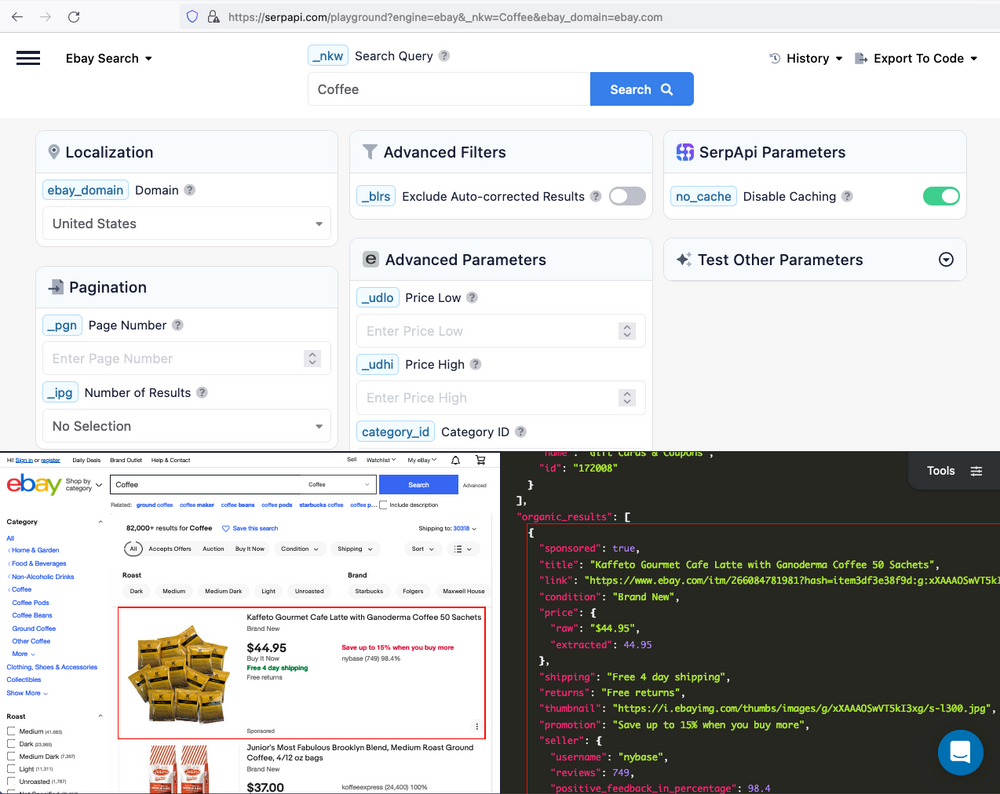The height and width of the screenshot is (794, 1000).
Task: Open the chat support bubble
Action: point(960,753)
